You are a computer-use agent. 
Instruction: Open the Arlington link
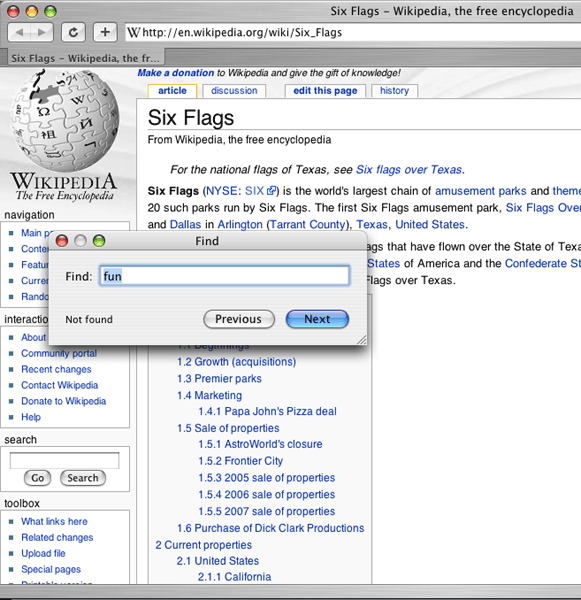(240, 225)
